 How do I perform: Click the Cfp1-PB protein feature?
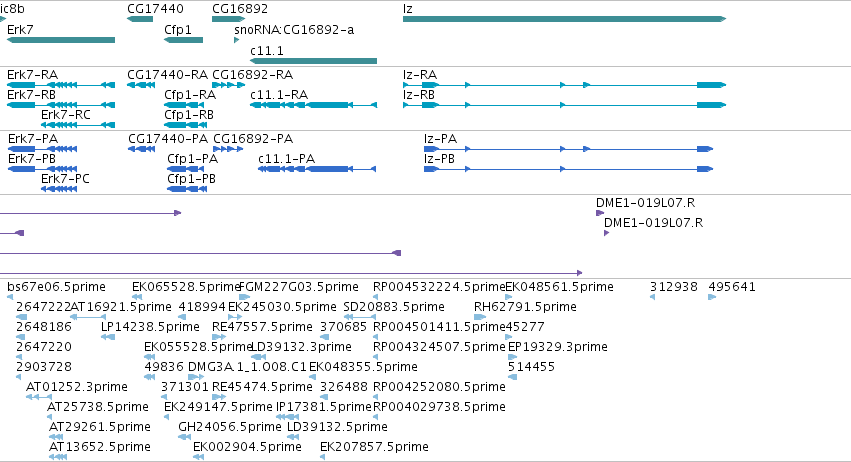(187, 189)
